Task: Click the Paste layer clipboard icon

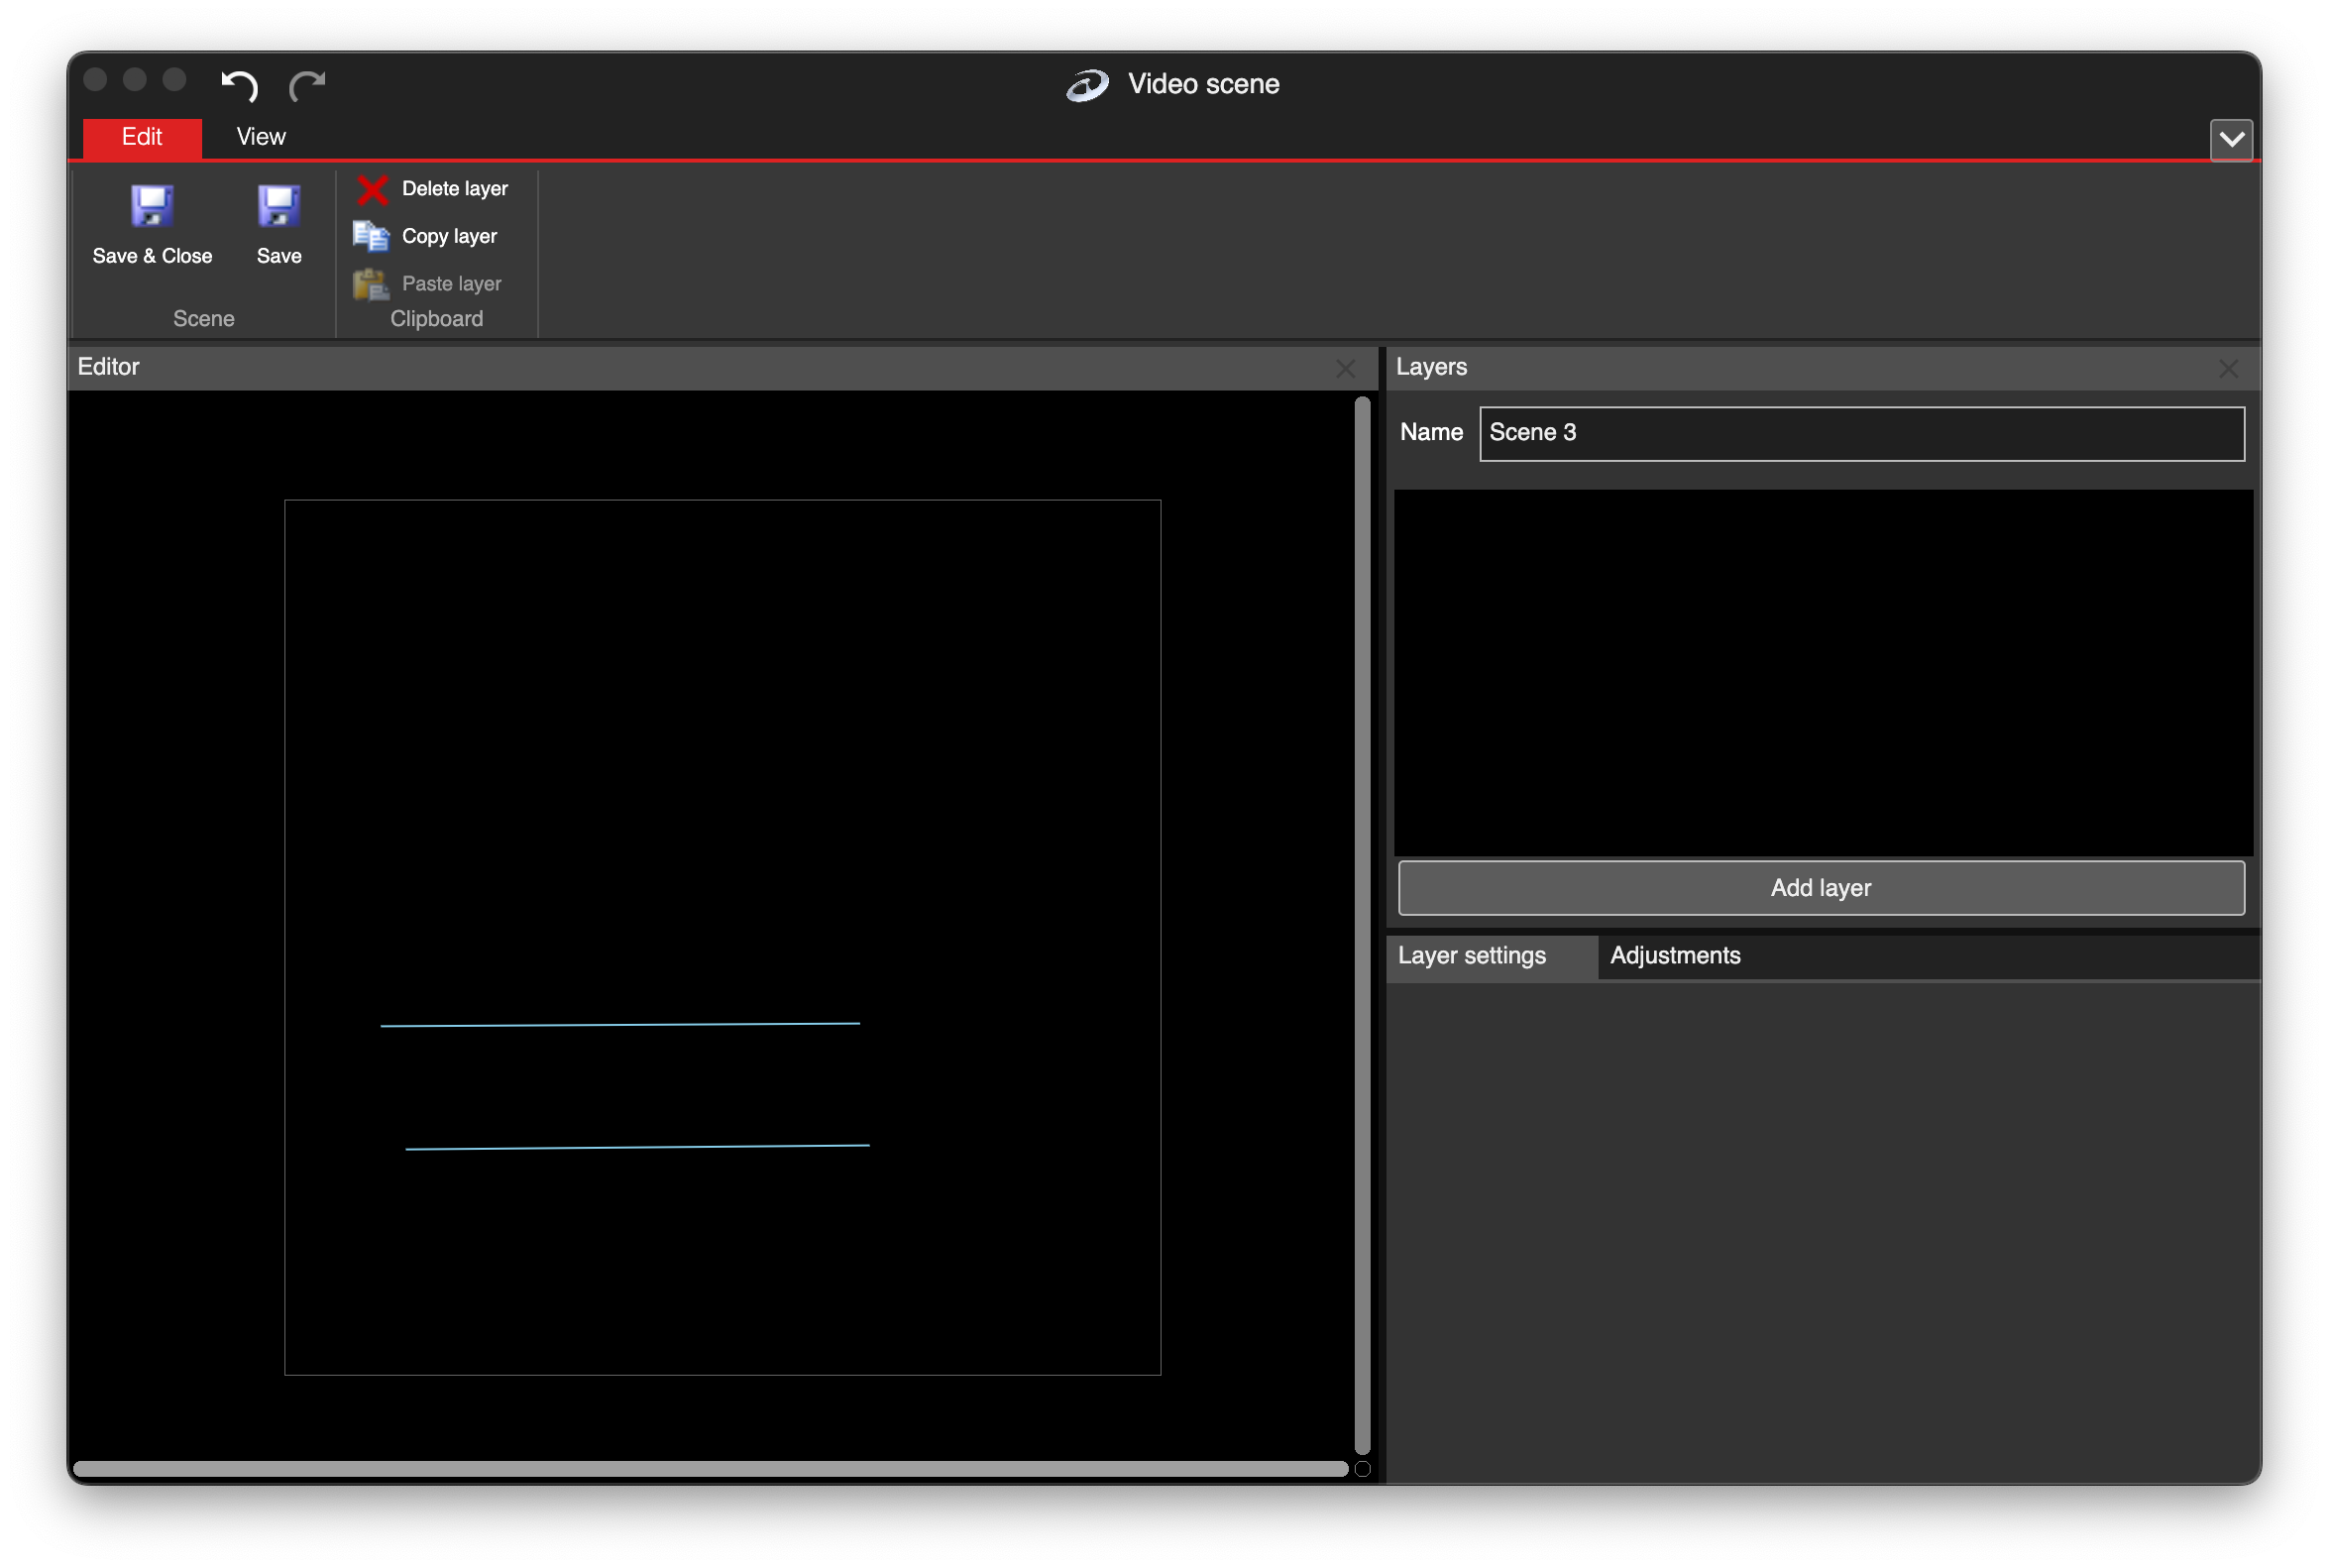Action: (371, 284)
